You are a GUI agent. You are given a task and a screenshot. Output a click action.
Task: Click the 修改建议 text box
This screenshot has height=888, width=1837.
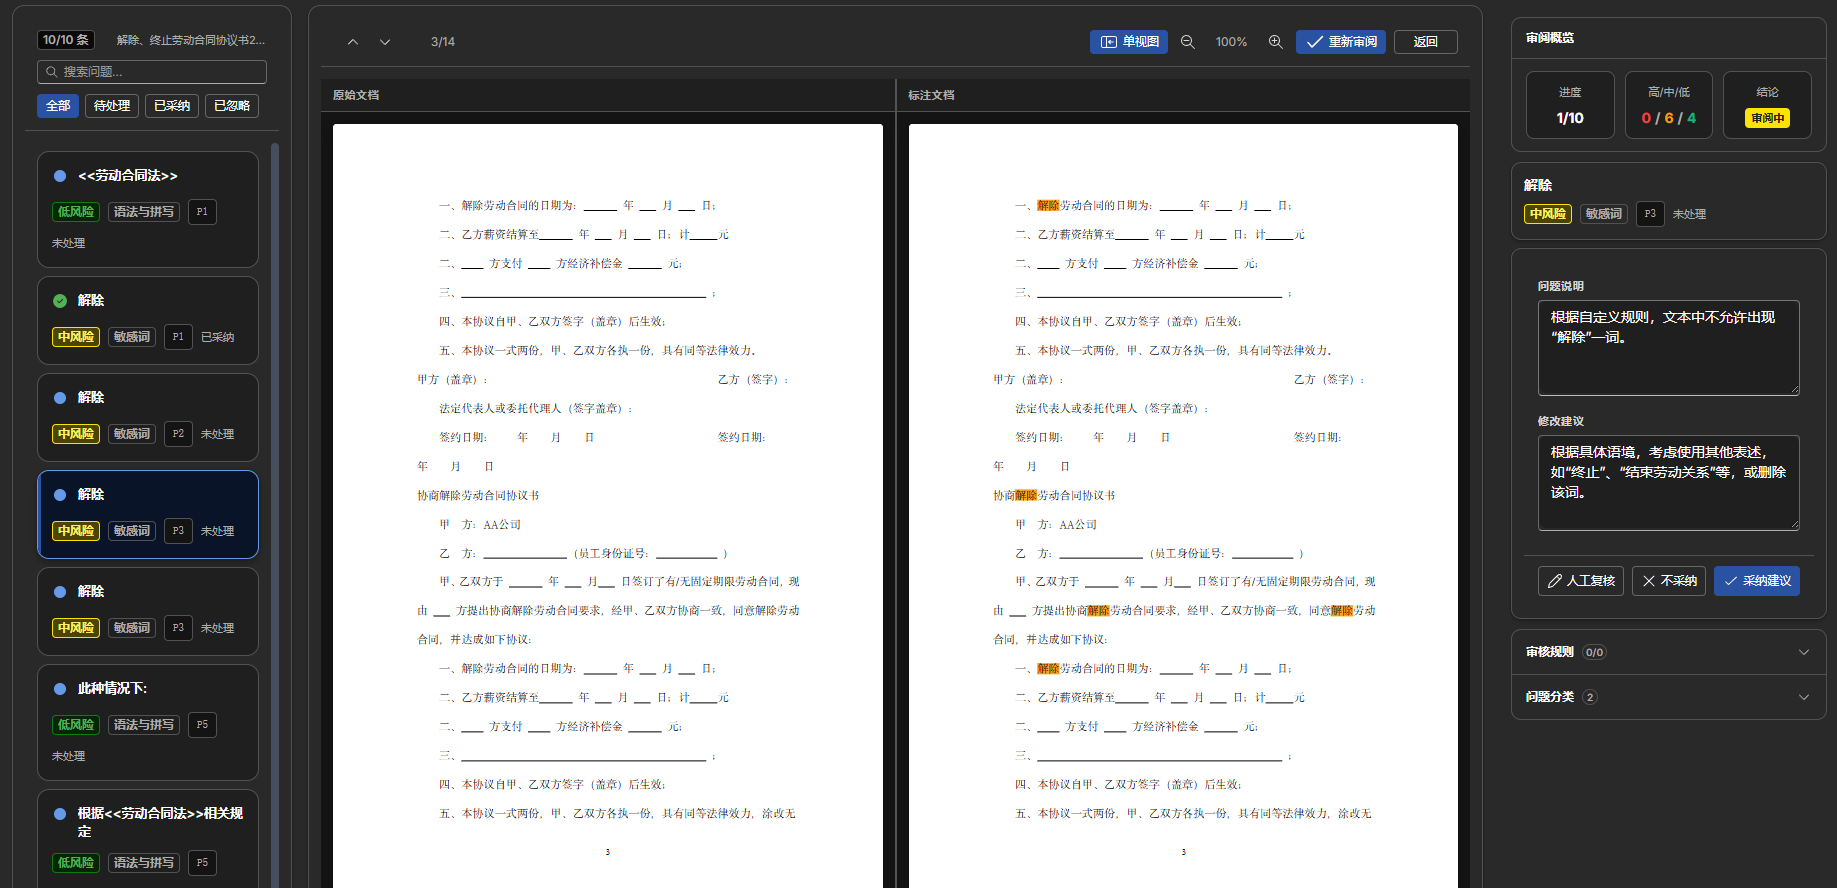click(x=1668, y=483)
